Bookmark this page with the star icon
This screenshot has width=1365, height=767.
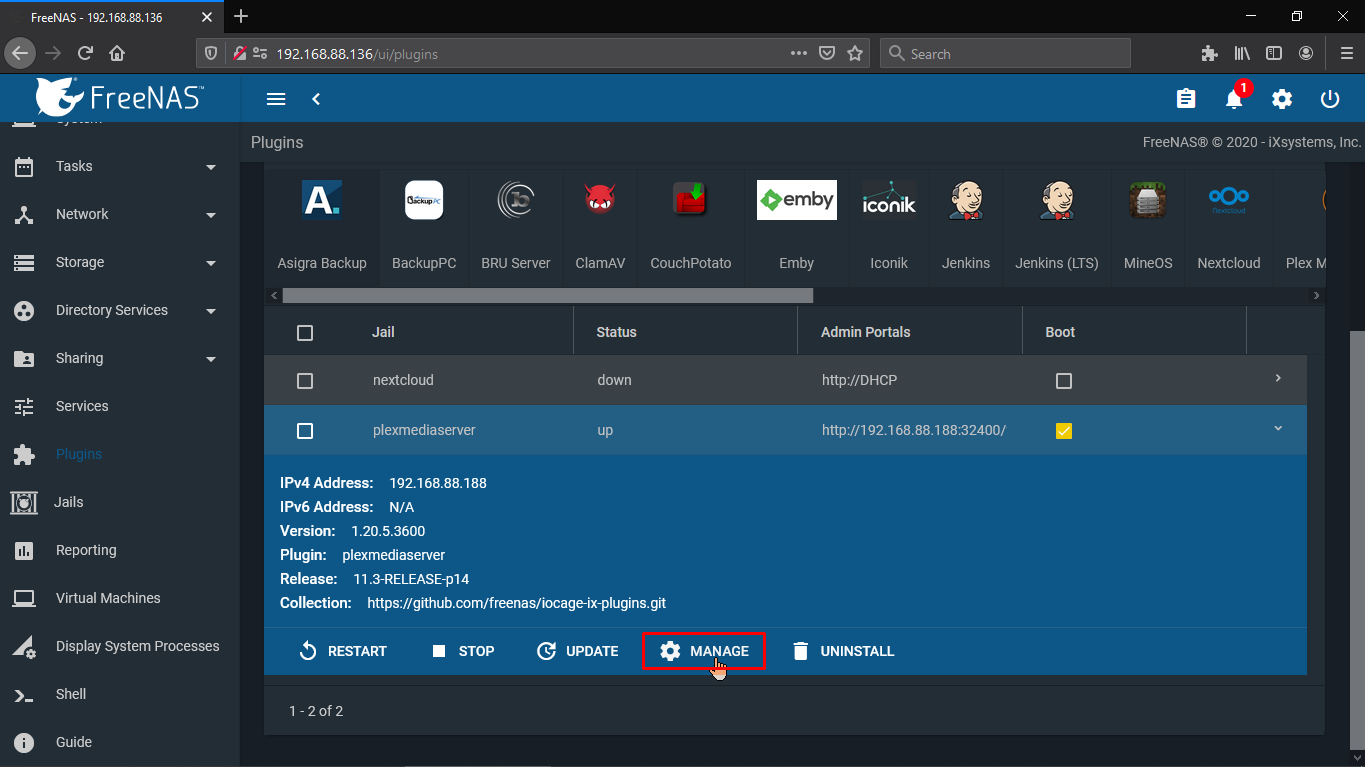point(855,53)
